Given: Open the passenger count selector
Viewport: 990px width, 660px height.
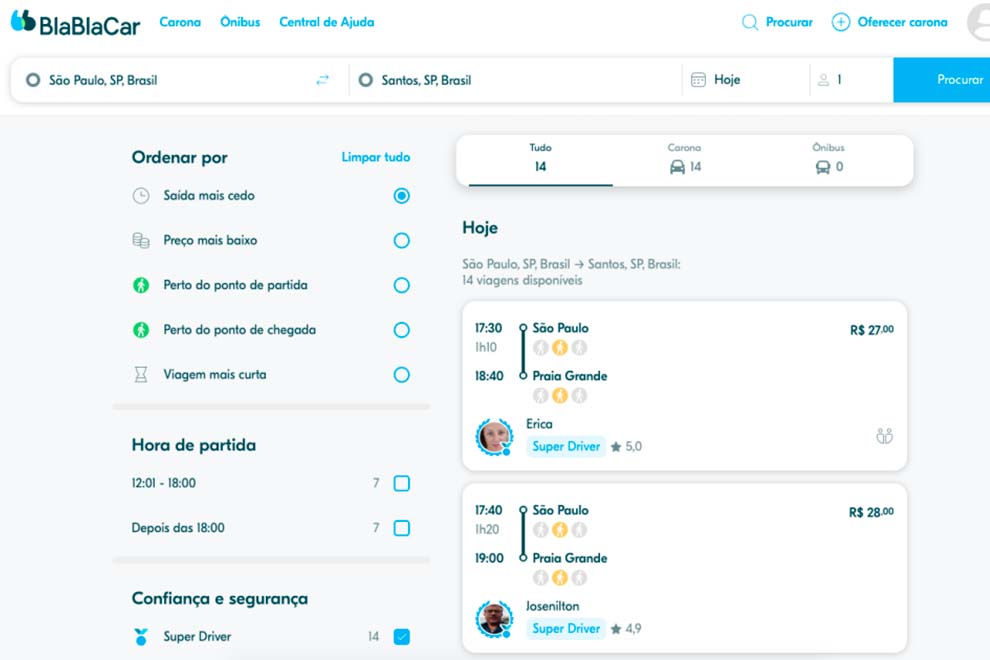Looking at the screenshot, I should [x=852, y=80].
